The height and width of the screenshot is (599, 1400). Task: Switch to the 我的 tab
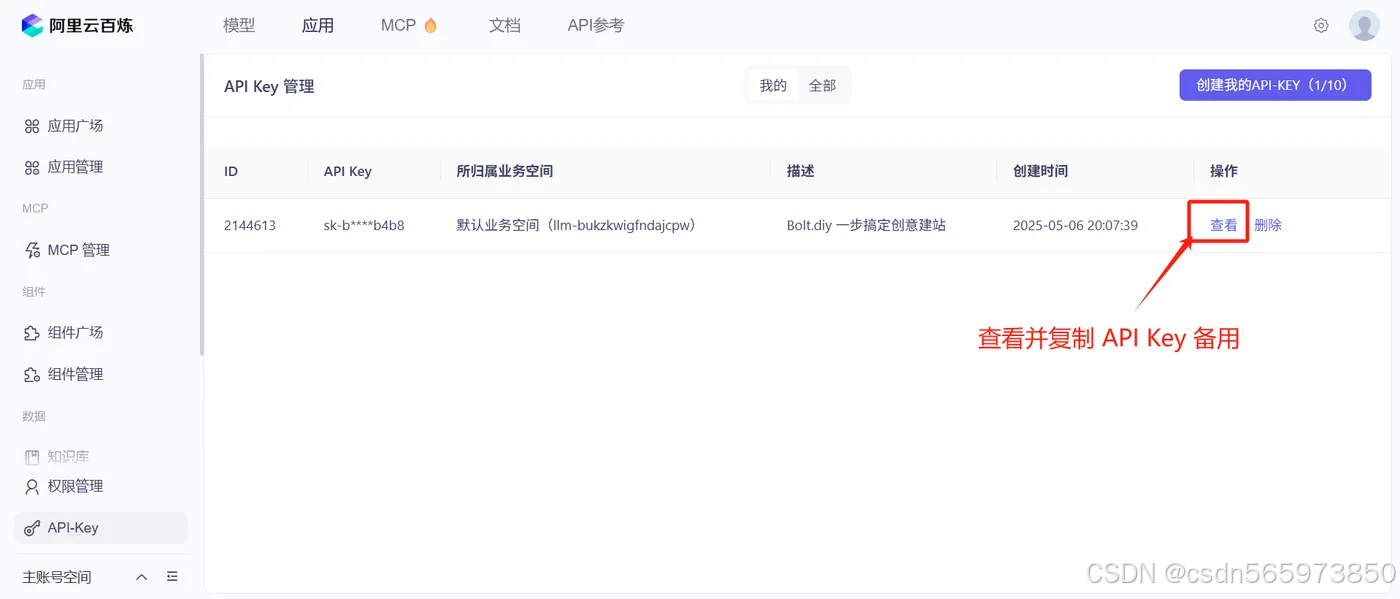(773, 86)
